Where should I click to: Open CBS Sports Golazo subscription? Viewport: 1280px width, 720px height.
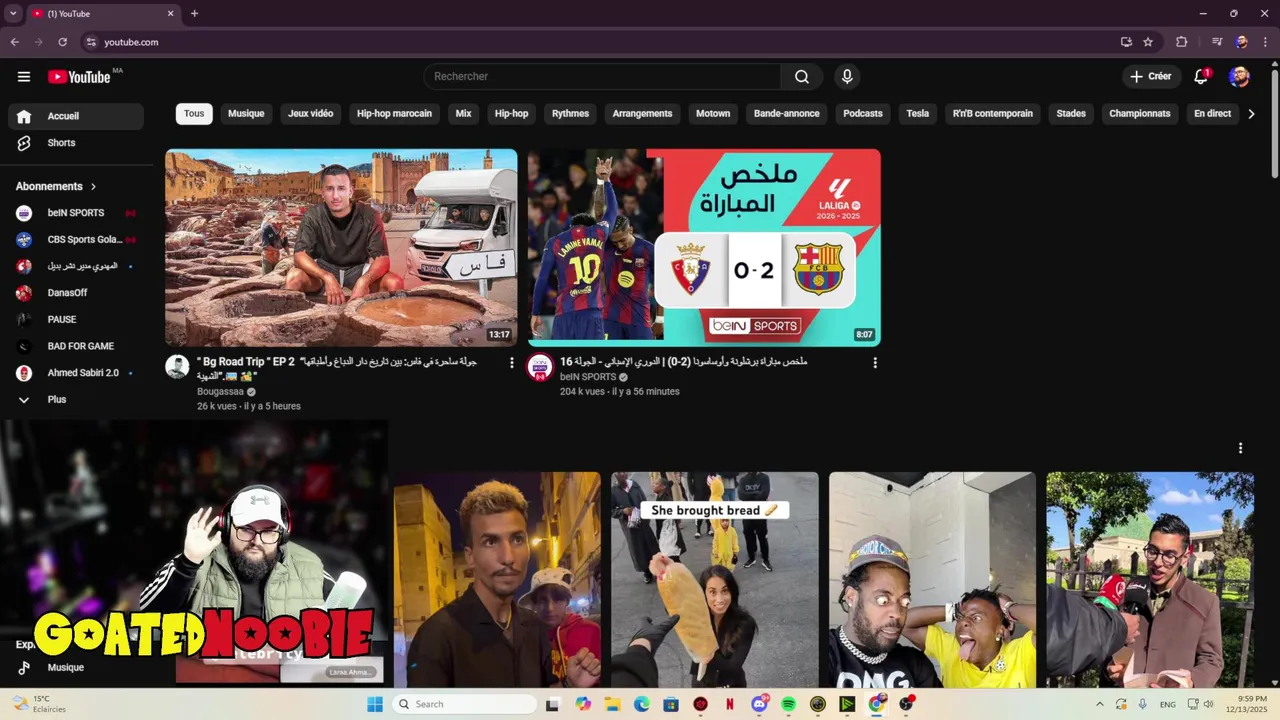pos(76,240)
